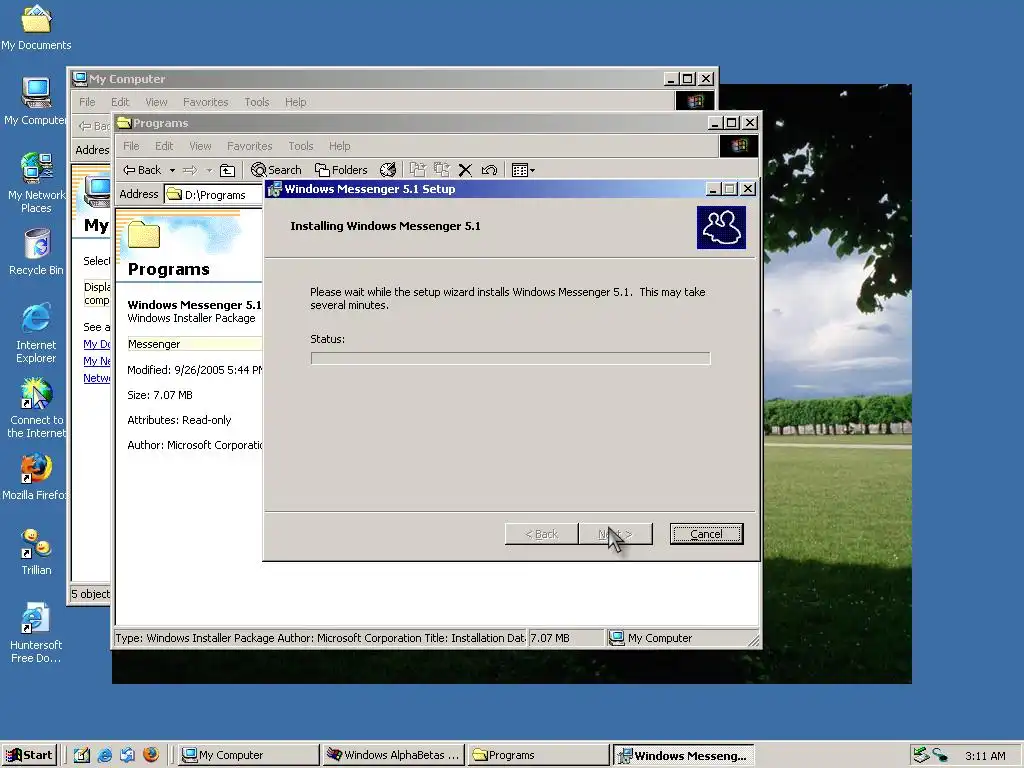Click 'Size: 7.07 MB' details text

click(x=160, y=395)
